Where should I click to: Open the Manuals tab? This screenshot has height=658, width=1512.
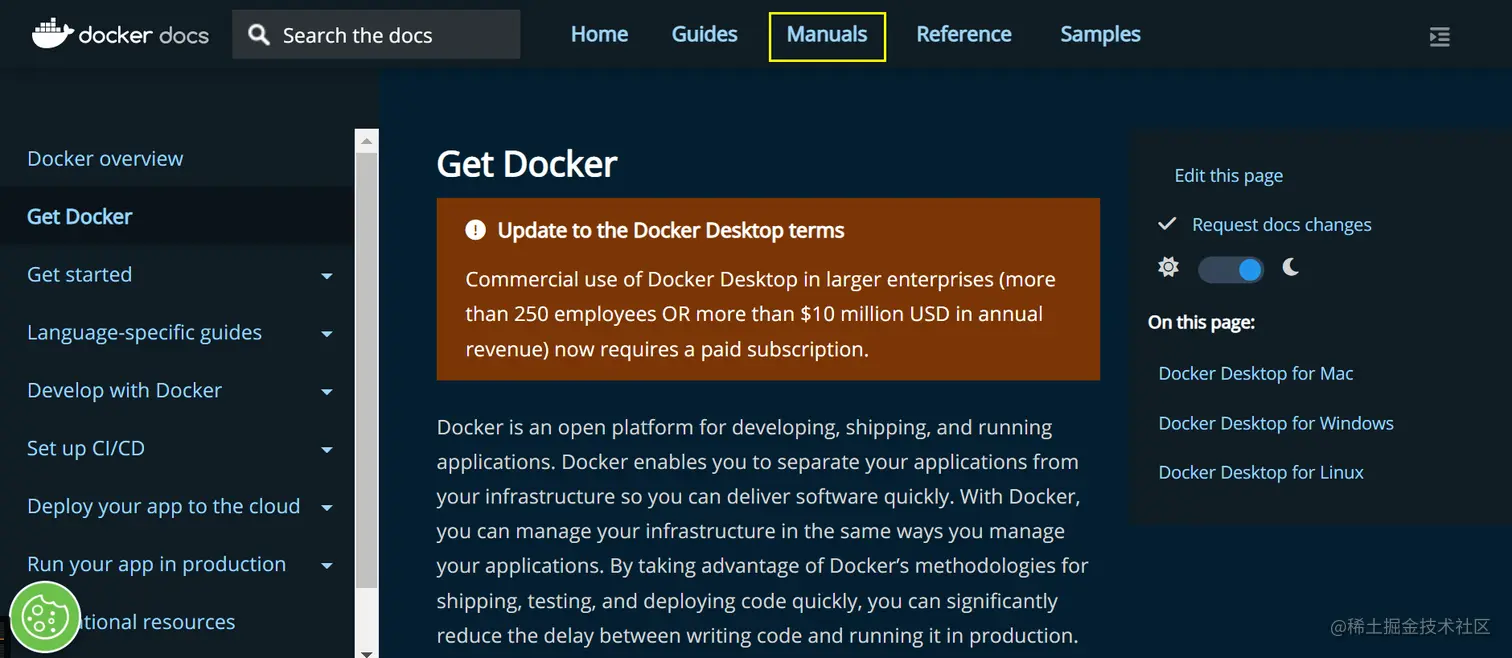click(x=827, y=35)
